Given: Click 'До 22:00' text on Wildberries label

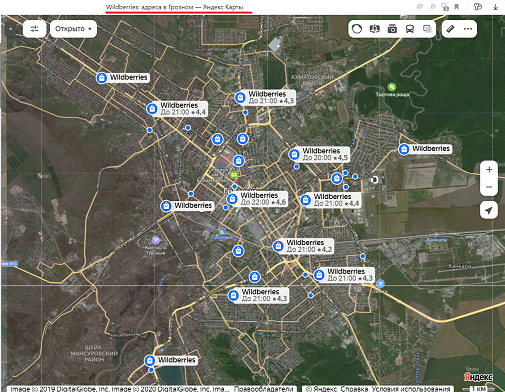Looking at the screenshot, I should pyautogui.click(x=255, y=202).
